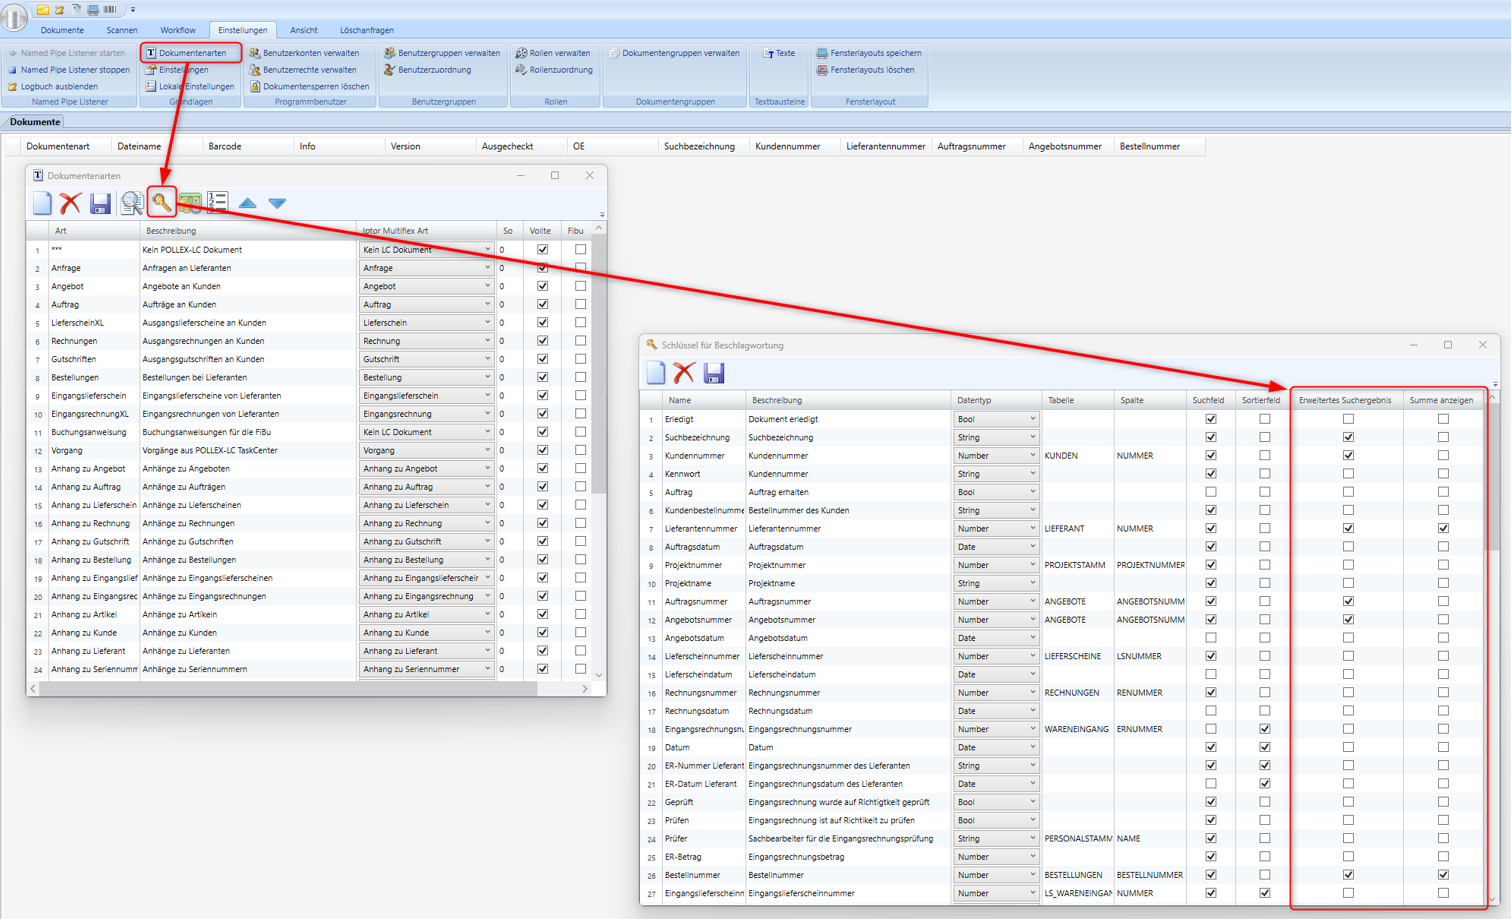Image resolution: width=1512 pixels, height=921 pixels.
Task: Click the save floppy icon in Dokumentenarten
Action: click(100, 203)
